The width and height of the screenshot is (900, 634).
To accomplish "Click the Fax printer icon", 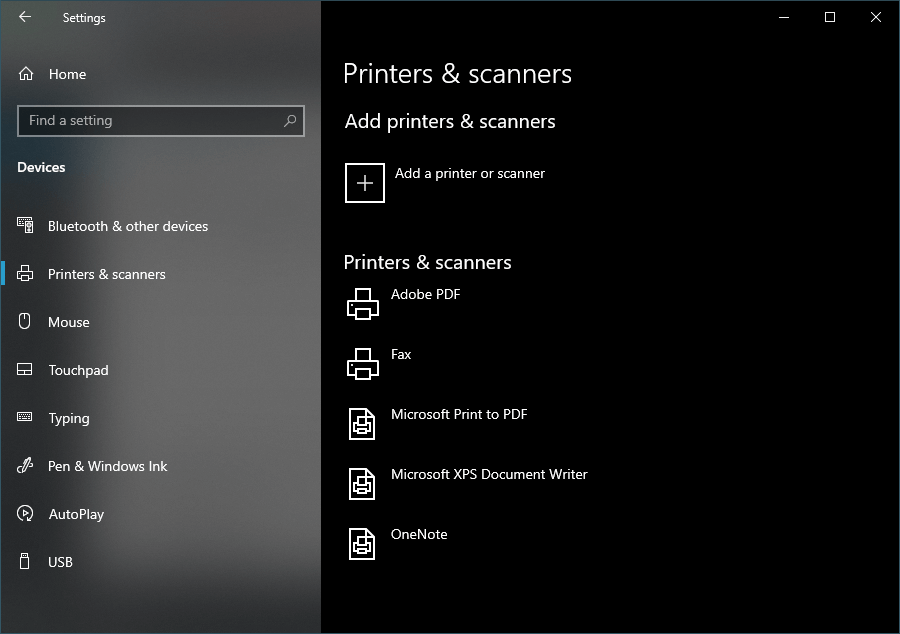I will click(363, 364).
